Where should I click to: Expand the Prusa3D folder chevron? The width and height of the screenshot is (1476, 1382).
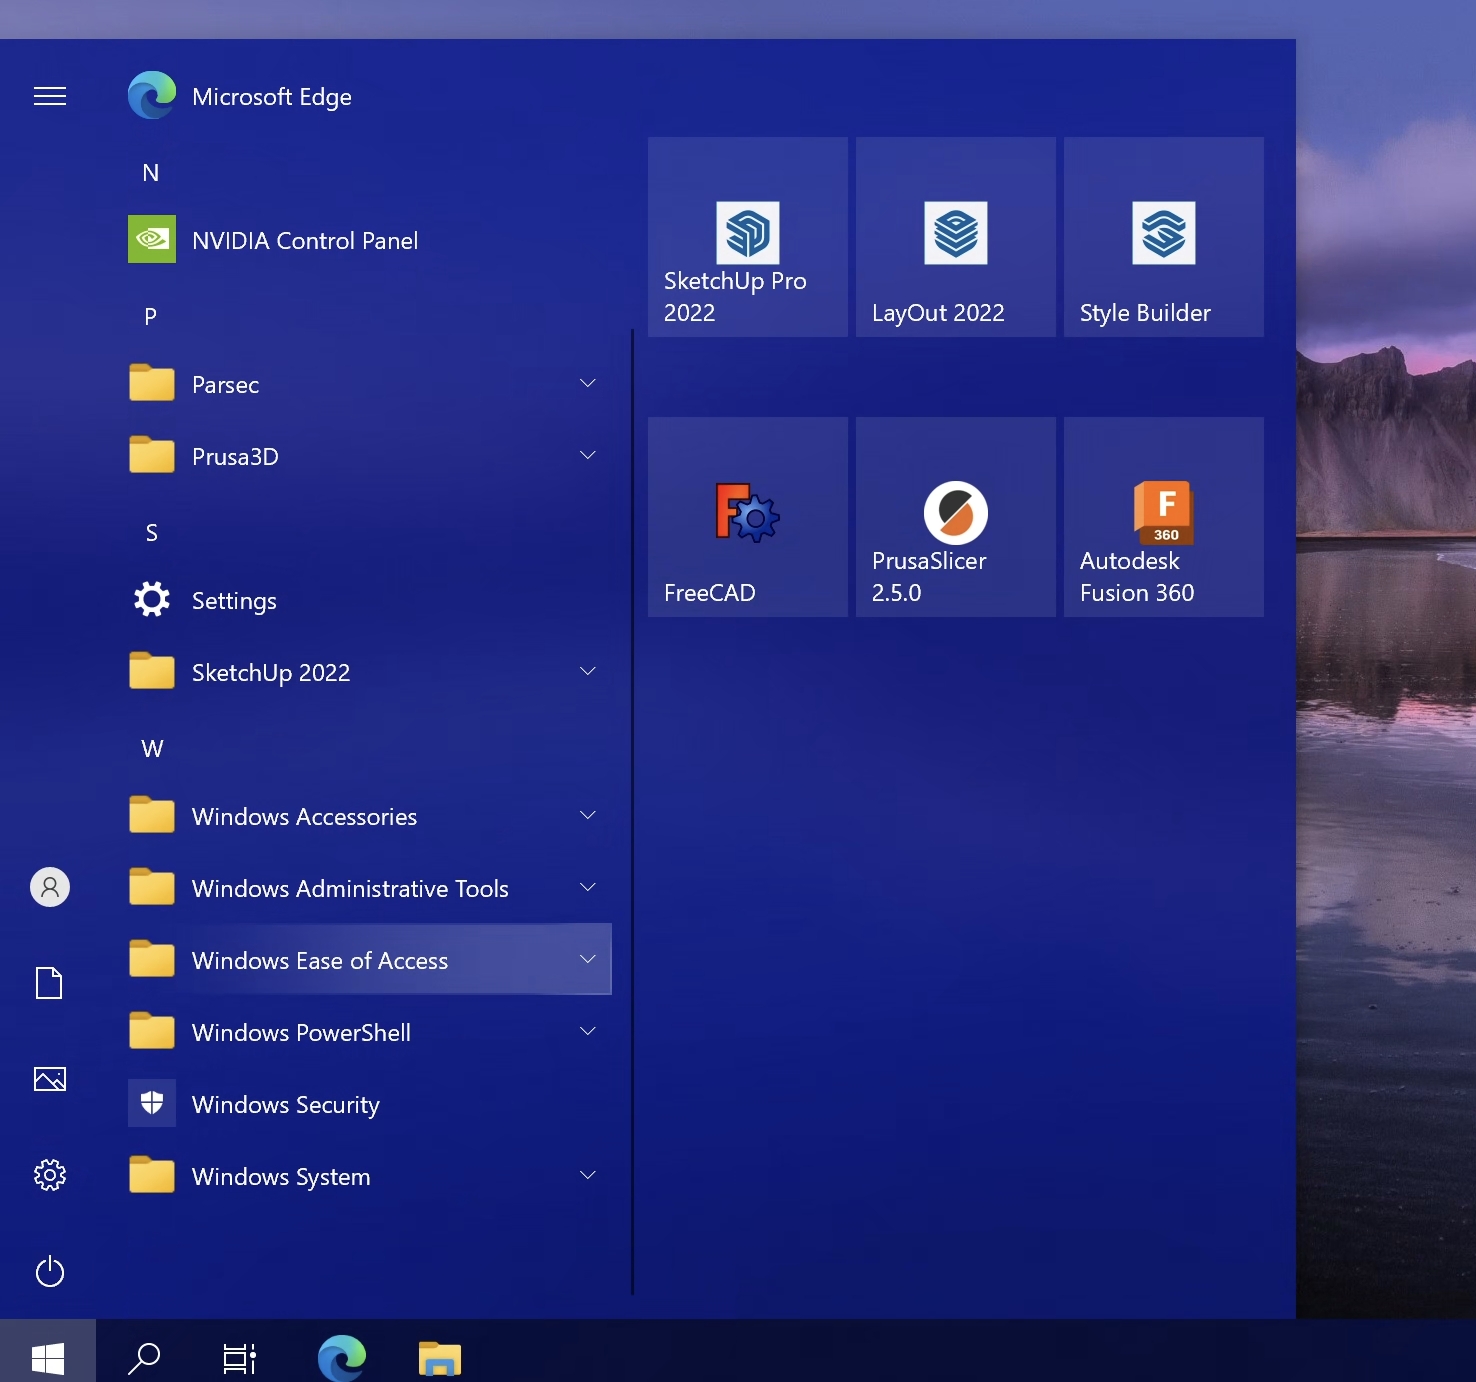[588, 455]
